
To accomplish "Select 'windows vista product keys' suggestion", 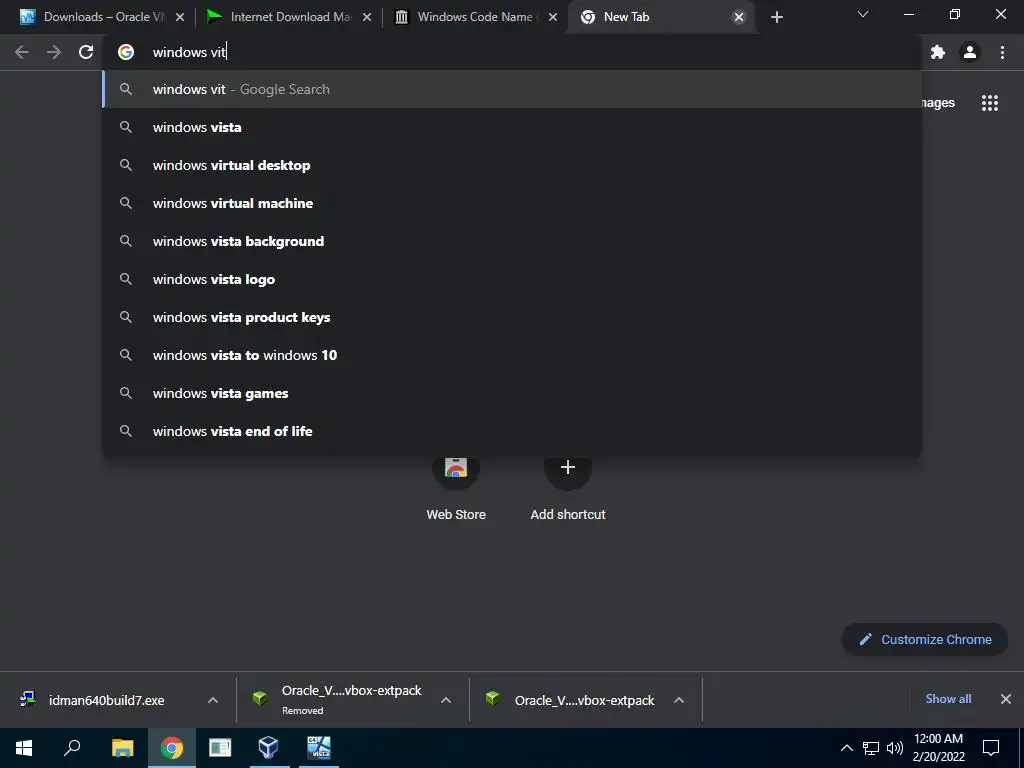I will pos(511,317).
